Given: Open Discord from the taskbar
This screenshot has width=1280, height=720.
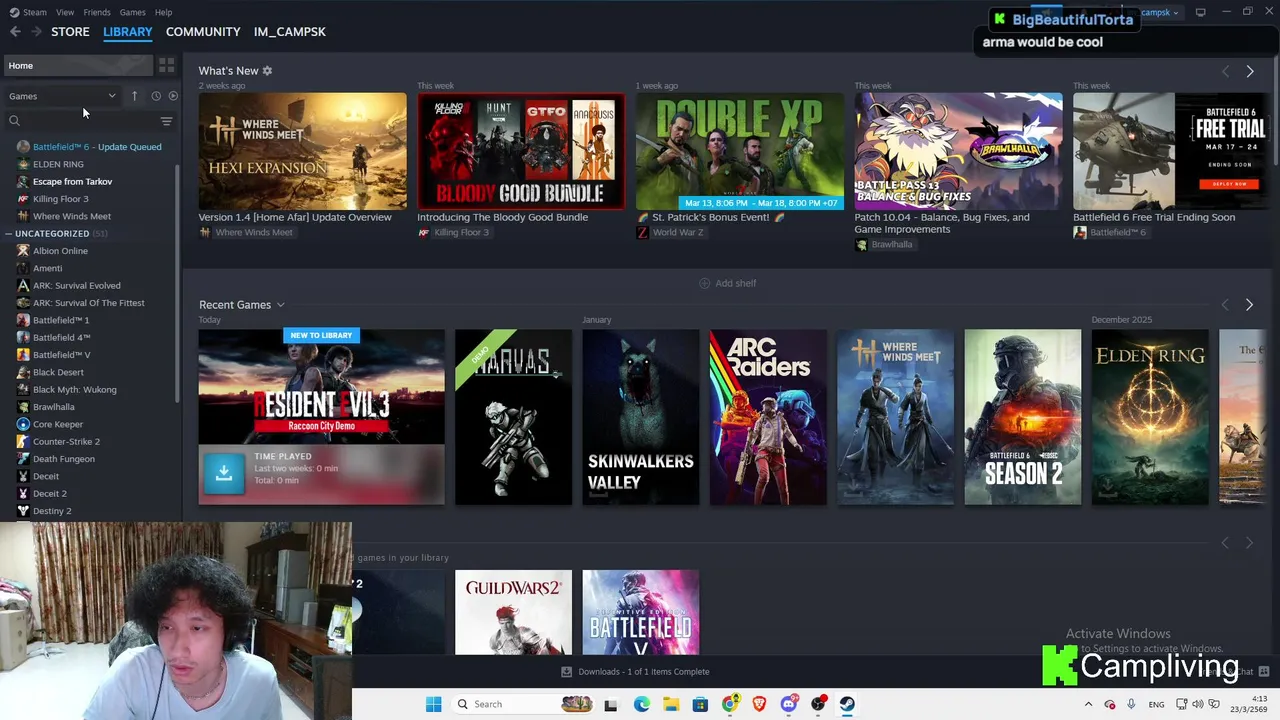Looking at the screenshot, I should 789,704.
